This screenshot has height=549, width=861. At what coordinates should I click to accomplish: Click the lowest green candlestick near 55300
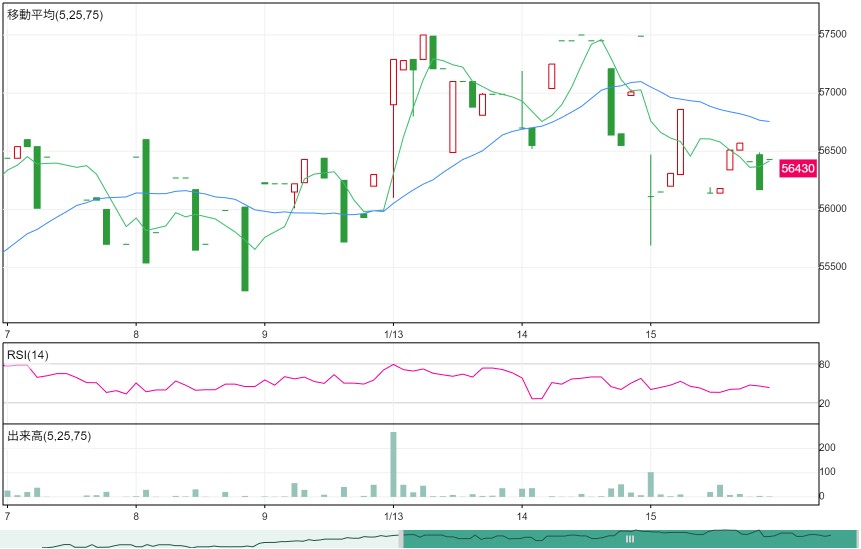coord(245,249)
